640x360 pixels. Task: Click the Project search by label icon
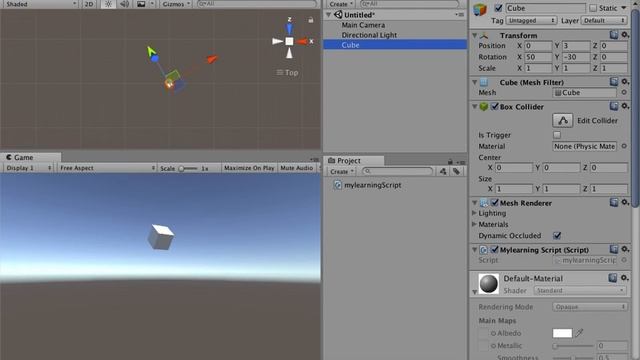tap(456, 171)
